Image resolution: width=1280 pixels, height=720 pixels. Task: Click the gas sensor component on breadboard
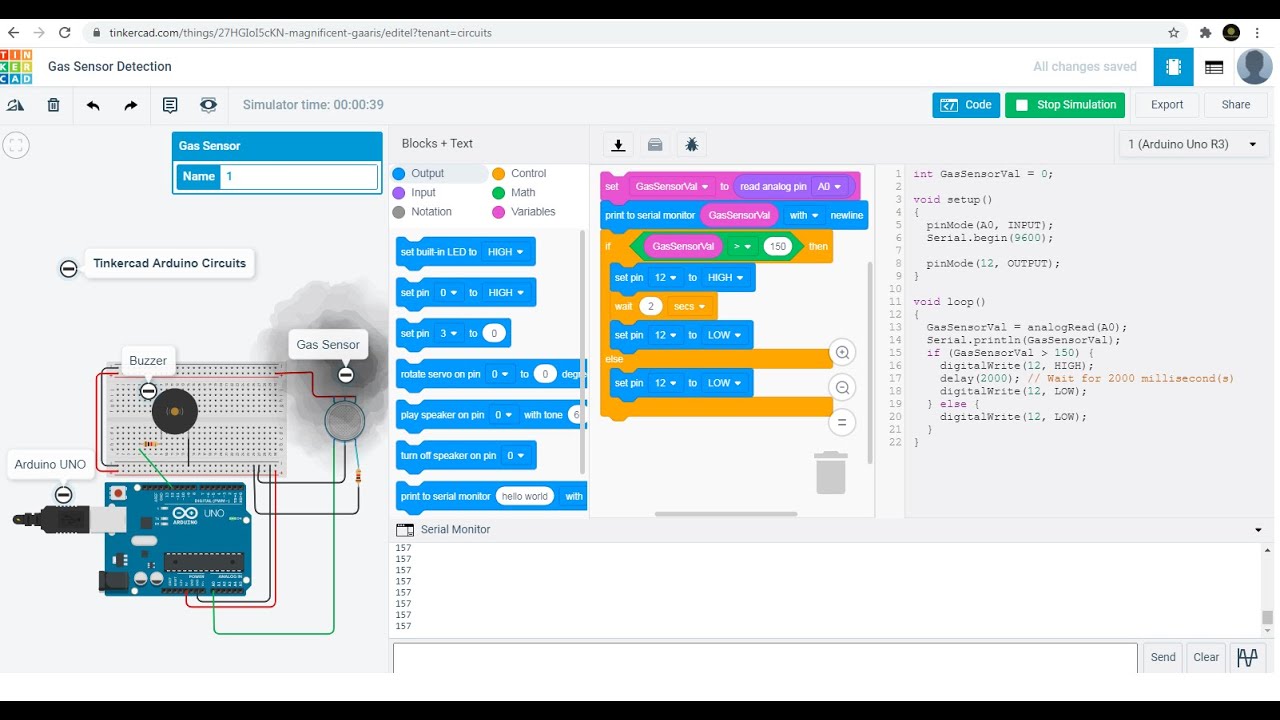pos(344,421)
